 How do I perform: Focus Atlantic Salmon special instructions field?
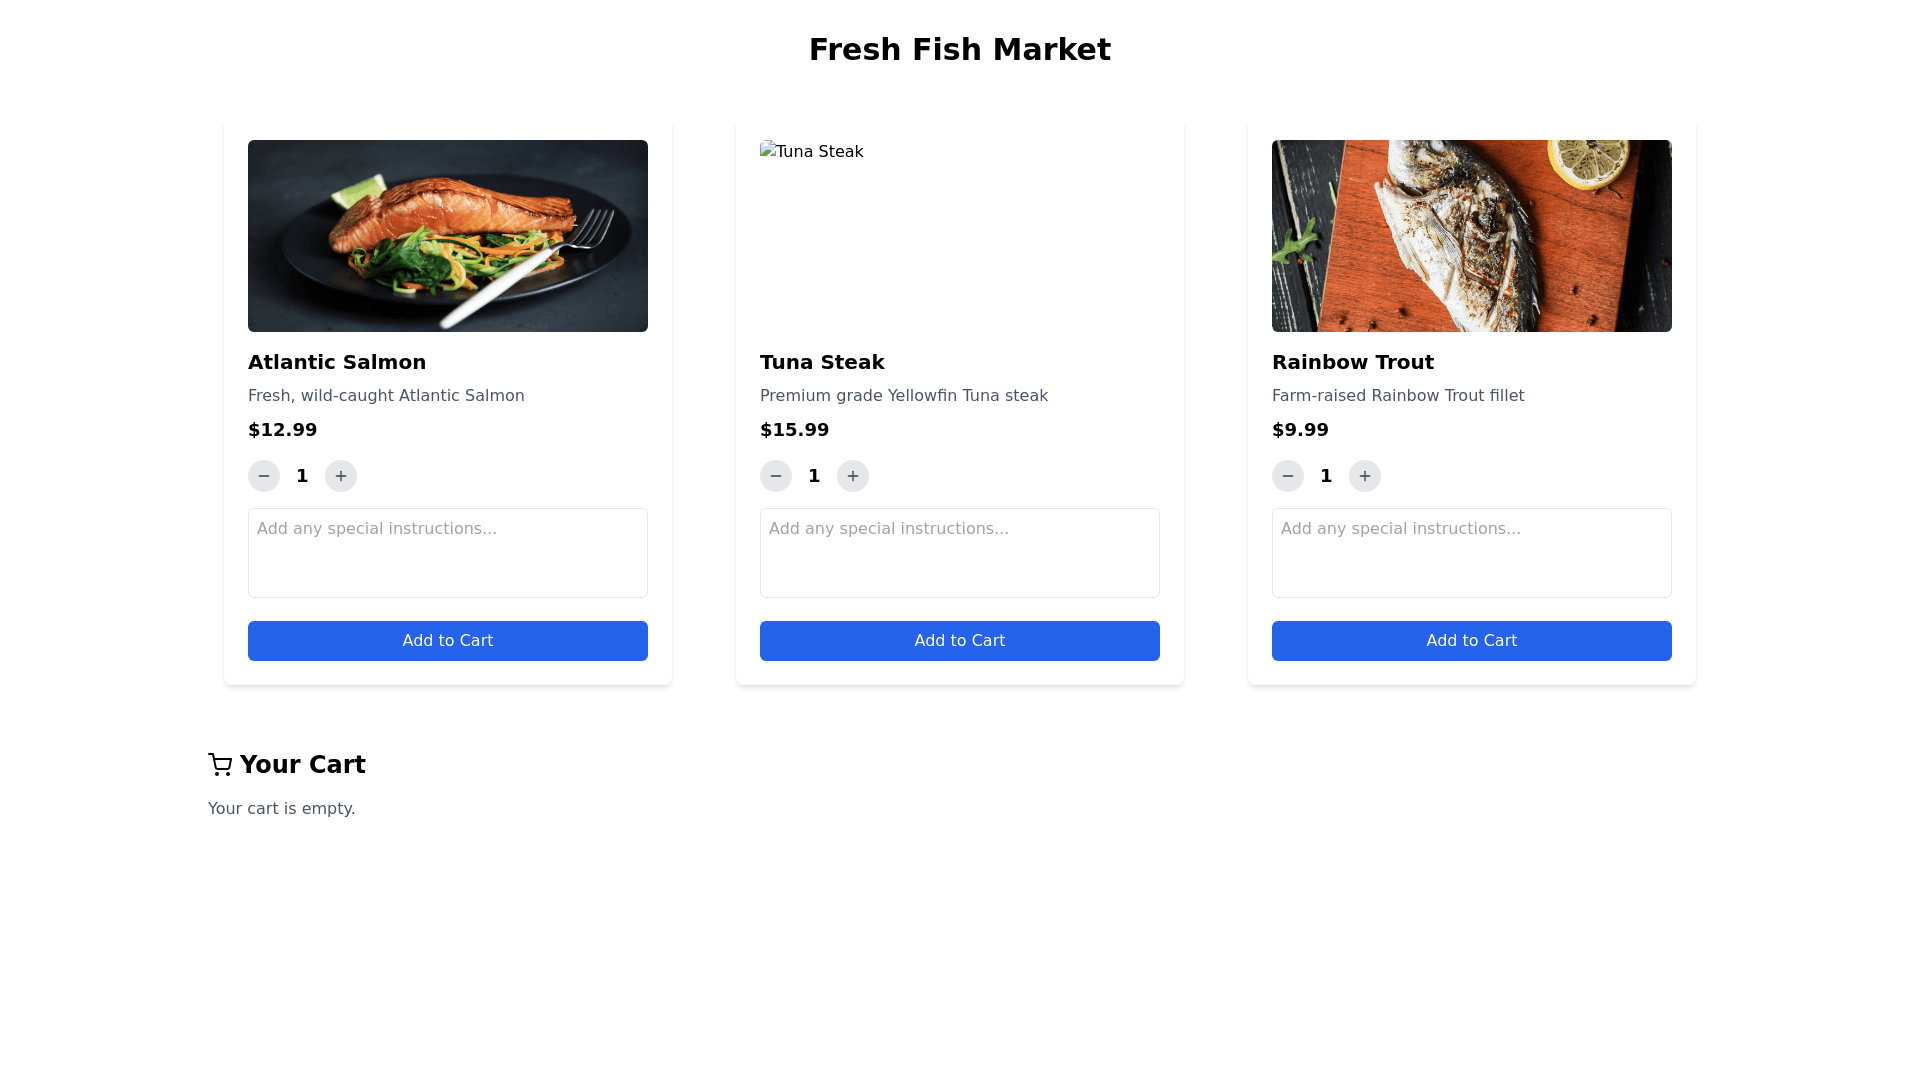[448, 553]
